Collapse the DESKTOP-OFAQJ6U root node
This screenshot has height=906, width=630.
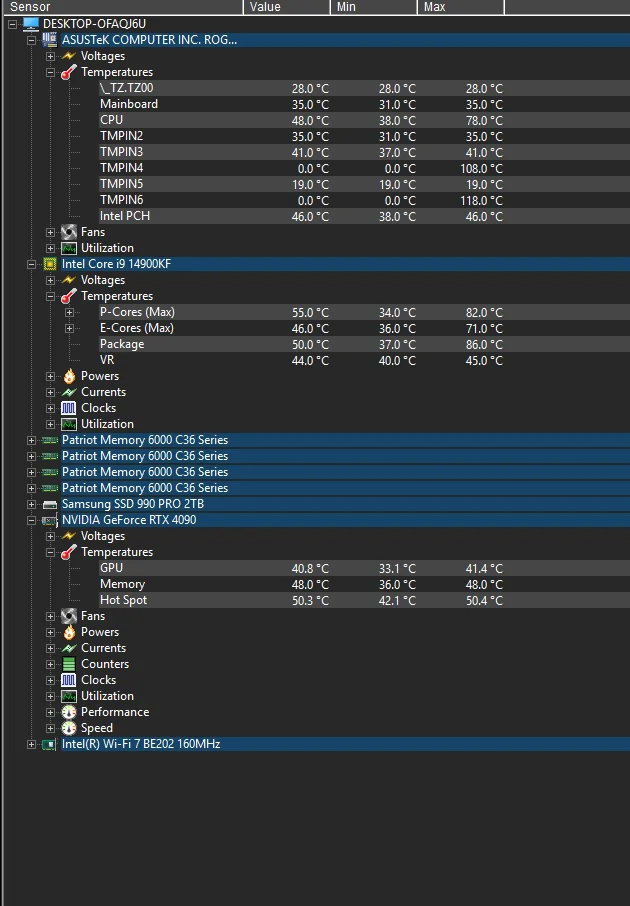point(12,24)
